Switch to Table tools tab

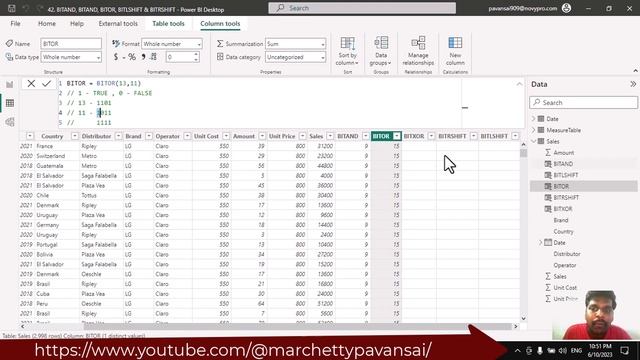(168, 24)
